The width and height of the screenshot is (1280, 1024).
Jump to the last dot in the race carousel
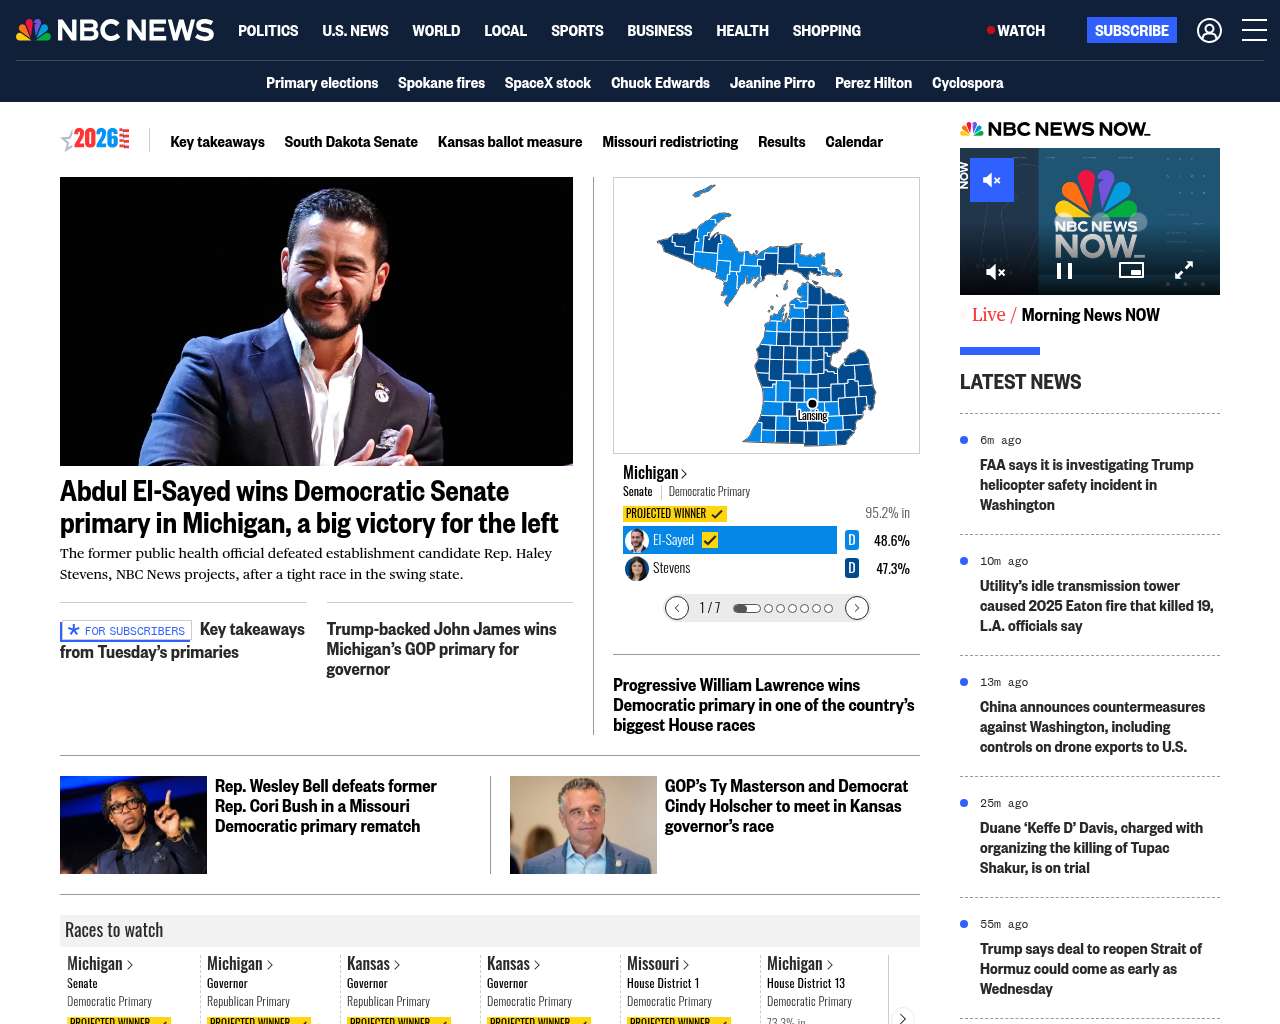pos(828,608)
